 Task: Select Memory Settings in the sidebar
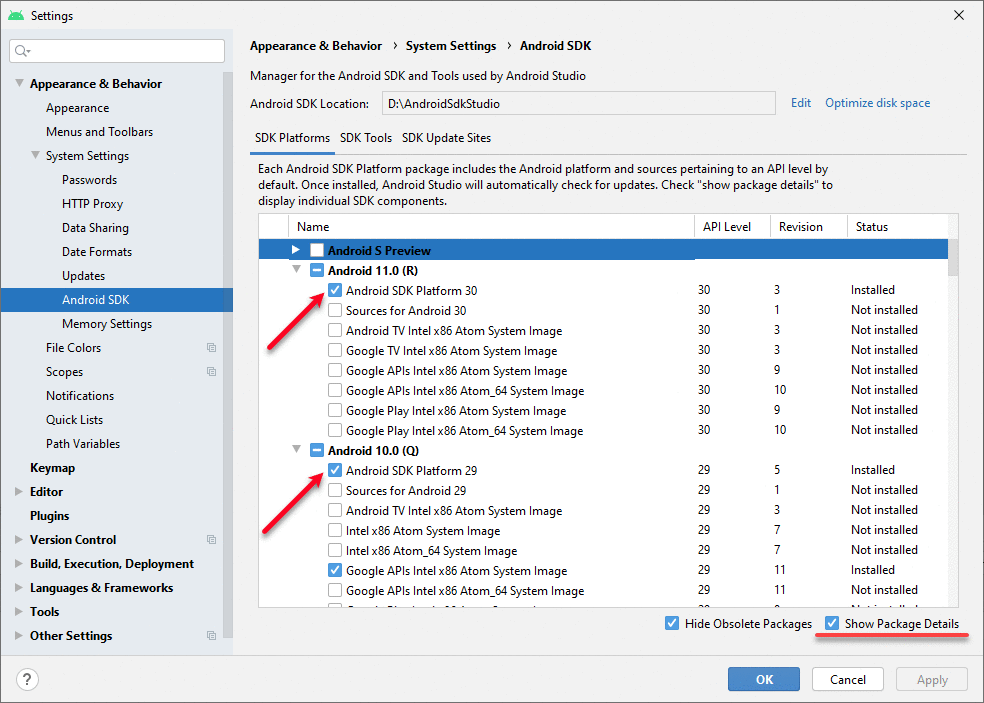(x=107, y=324)
